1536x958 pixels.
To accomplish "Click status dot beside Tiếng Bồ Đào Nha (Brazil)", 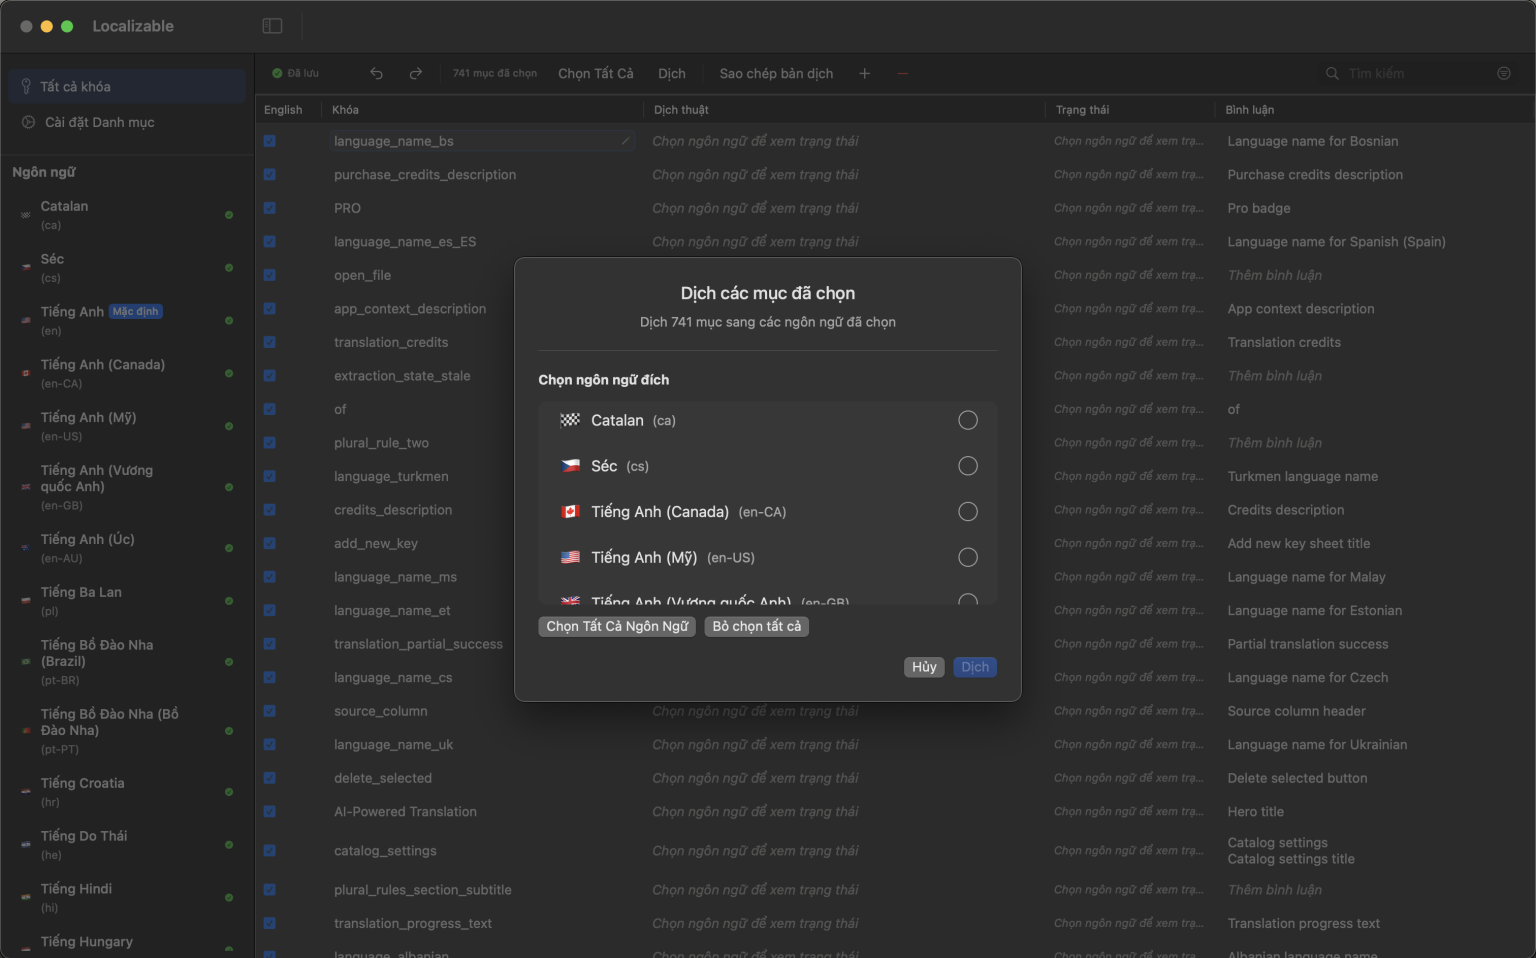I will pyautogui.click(x=229, y=662).
